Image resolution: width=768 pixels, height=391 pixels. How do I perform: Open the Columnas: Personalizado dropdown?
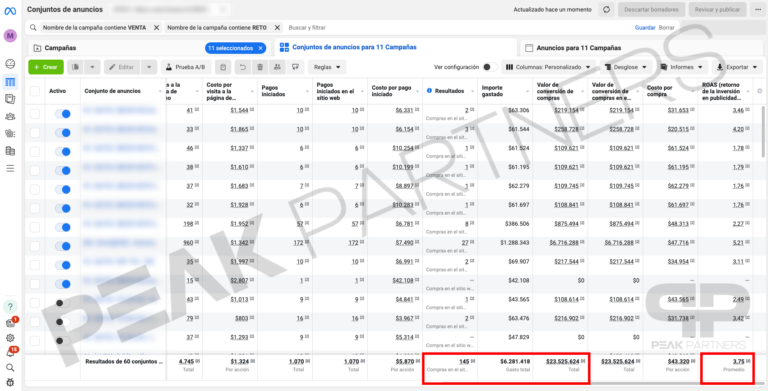click(548, 67)
